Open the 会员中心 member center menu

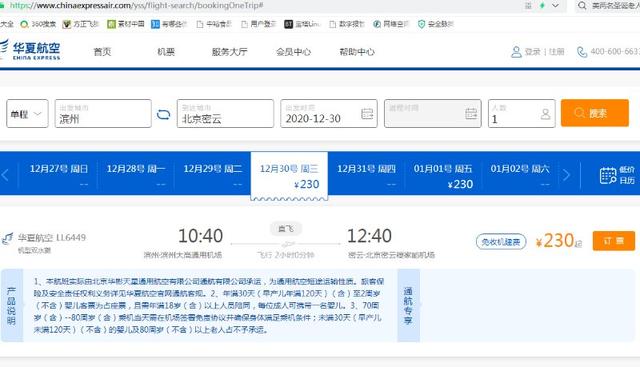(x=293, y=52)
